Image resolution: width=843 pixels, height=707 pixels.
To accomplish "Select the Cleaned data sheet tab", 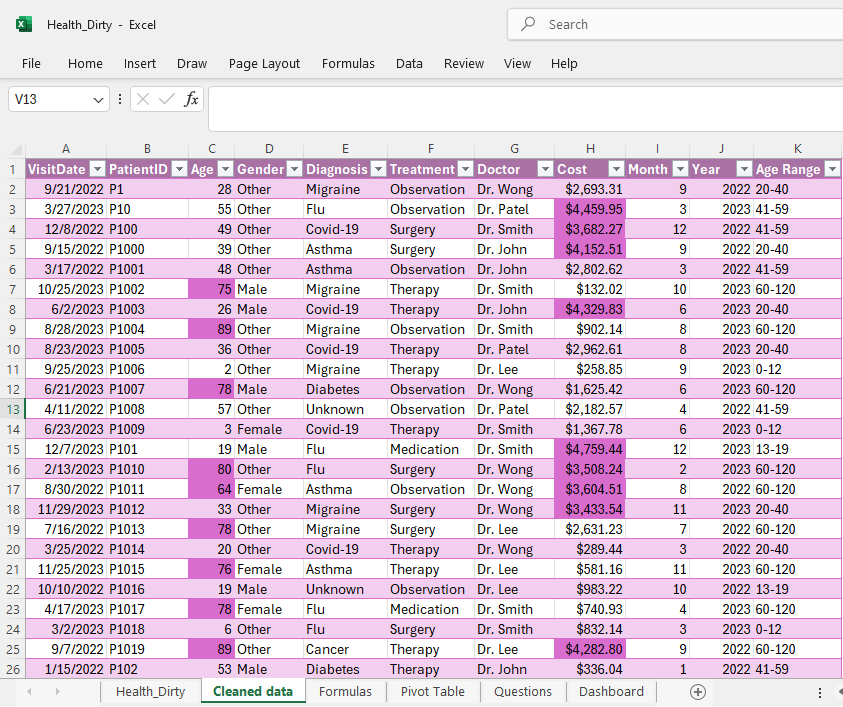I will tap(253, 691).
